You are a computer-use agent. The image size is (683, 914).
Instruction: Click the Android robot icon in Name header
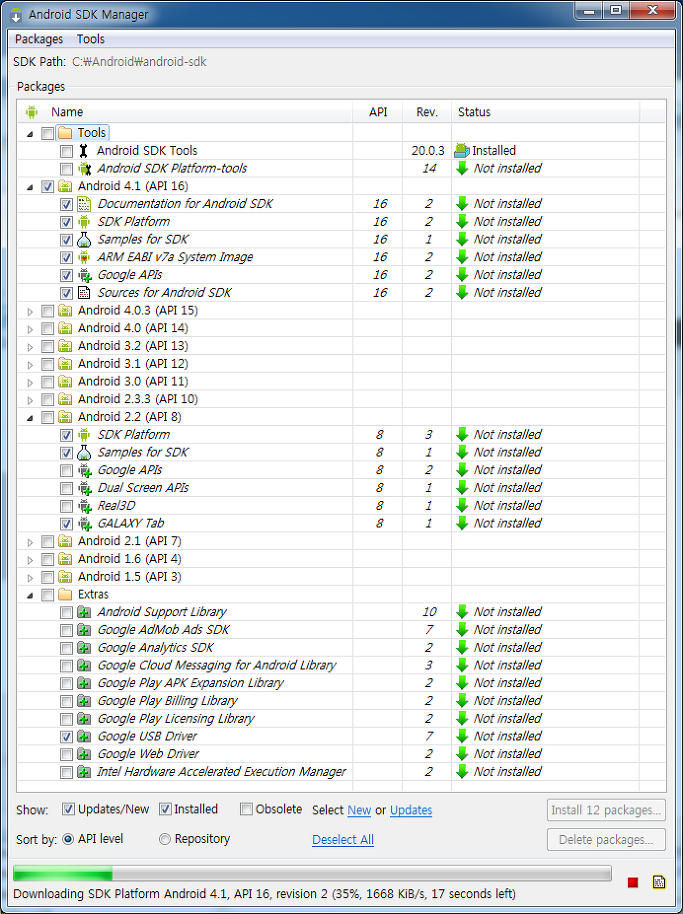tap(31, 112)
